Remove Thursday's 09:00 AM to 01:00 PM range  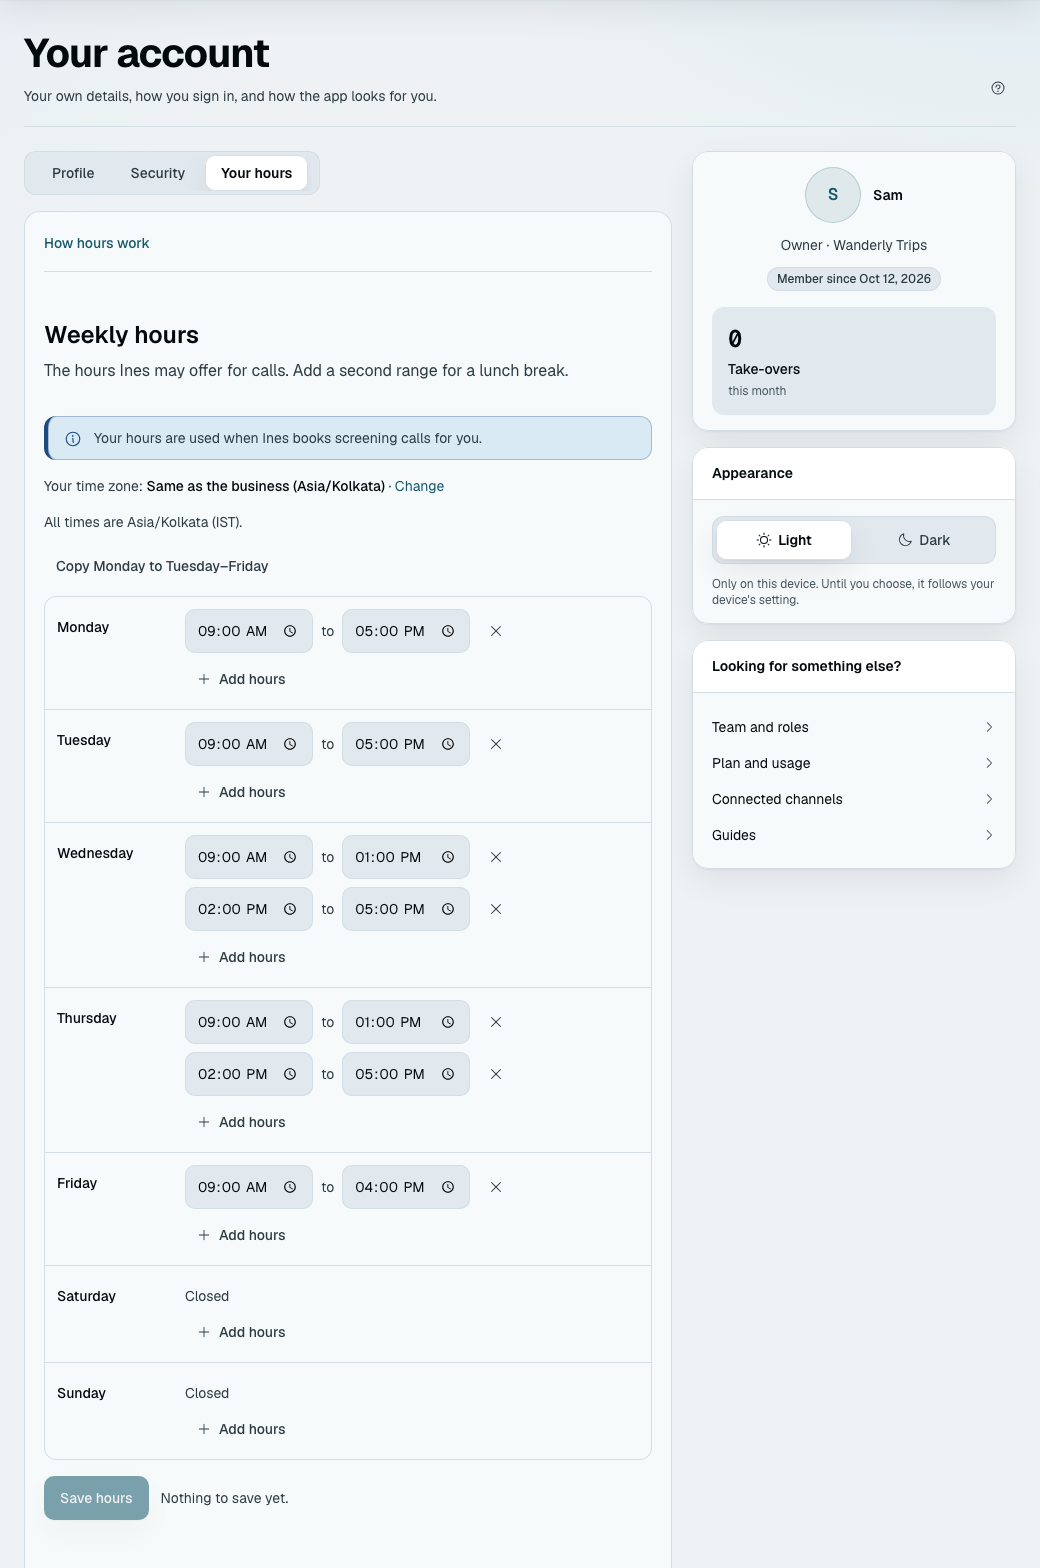(496, 1022)
